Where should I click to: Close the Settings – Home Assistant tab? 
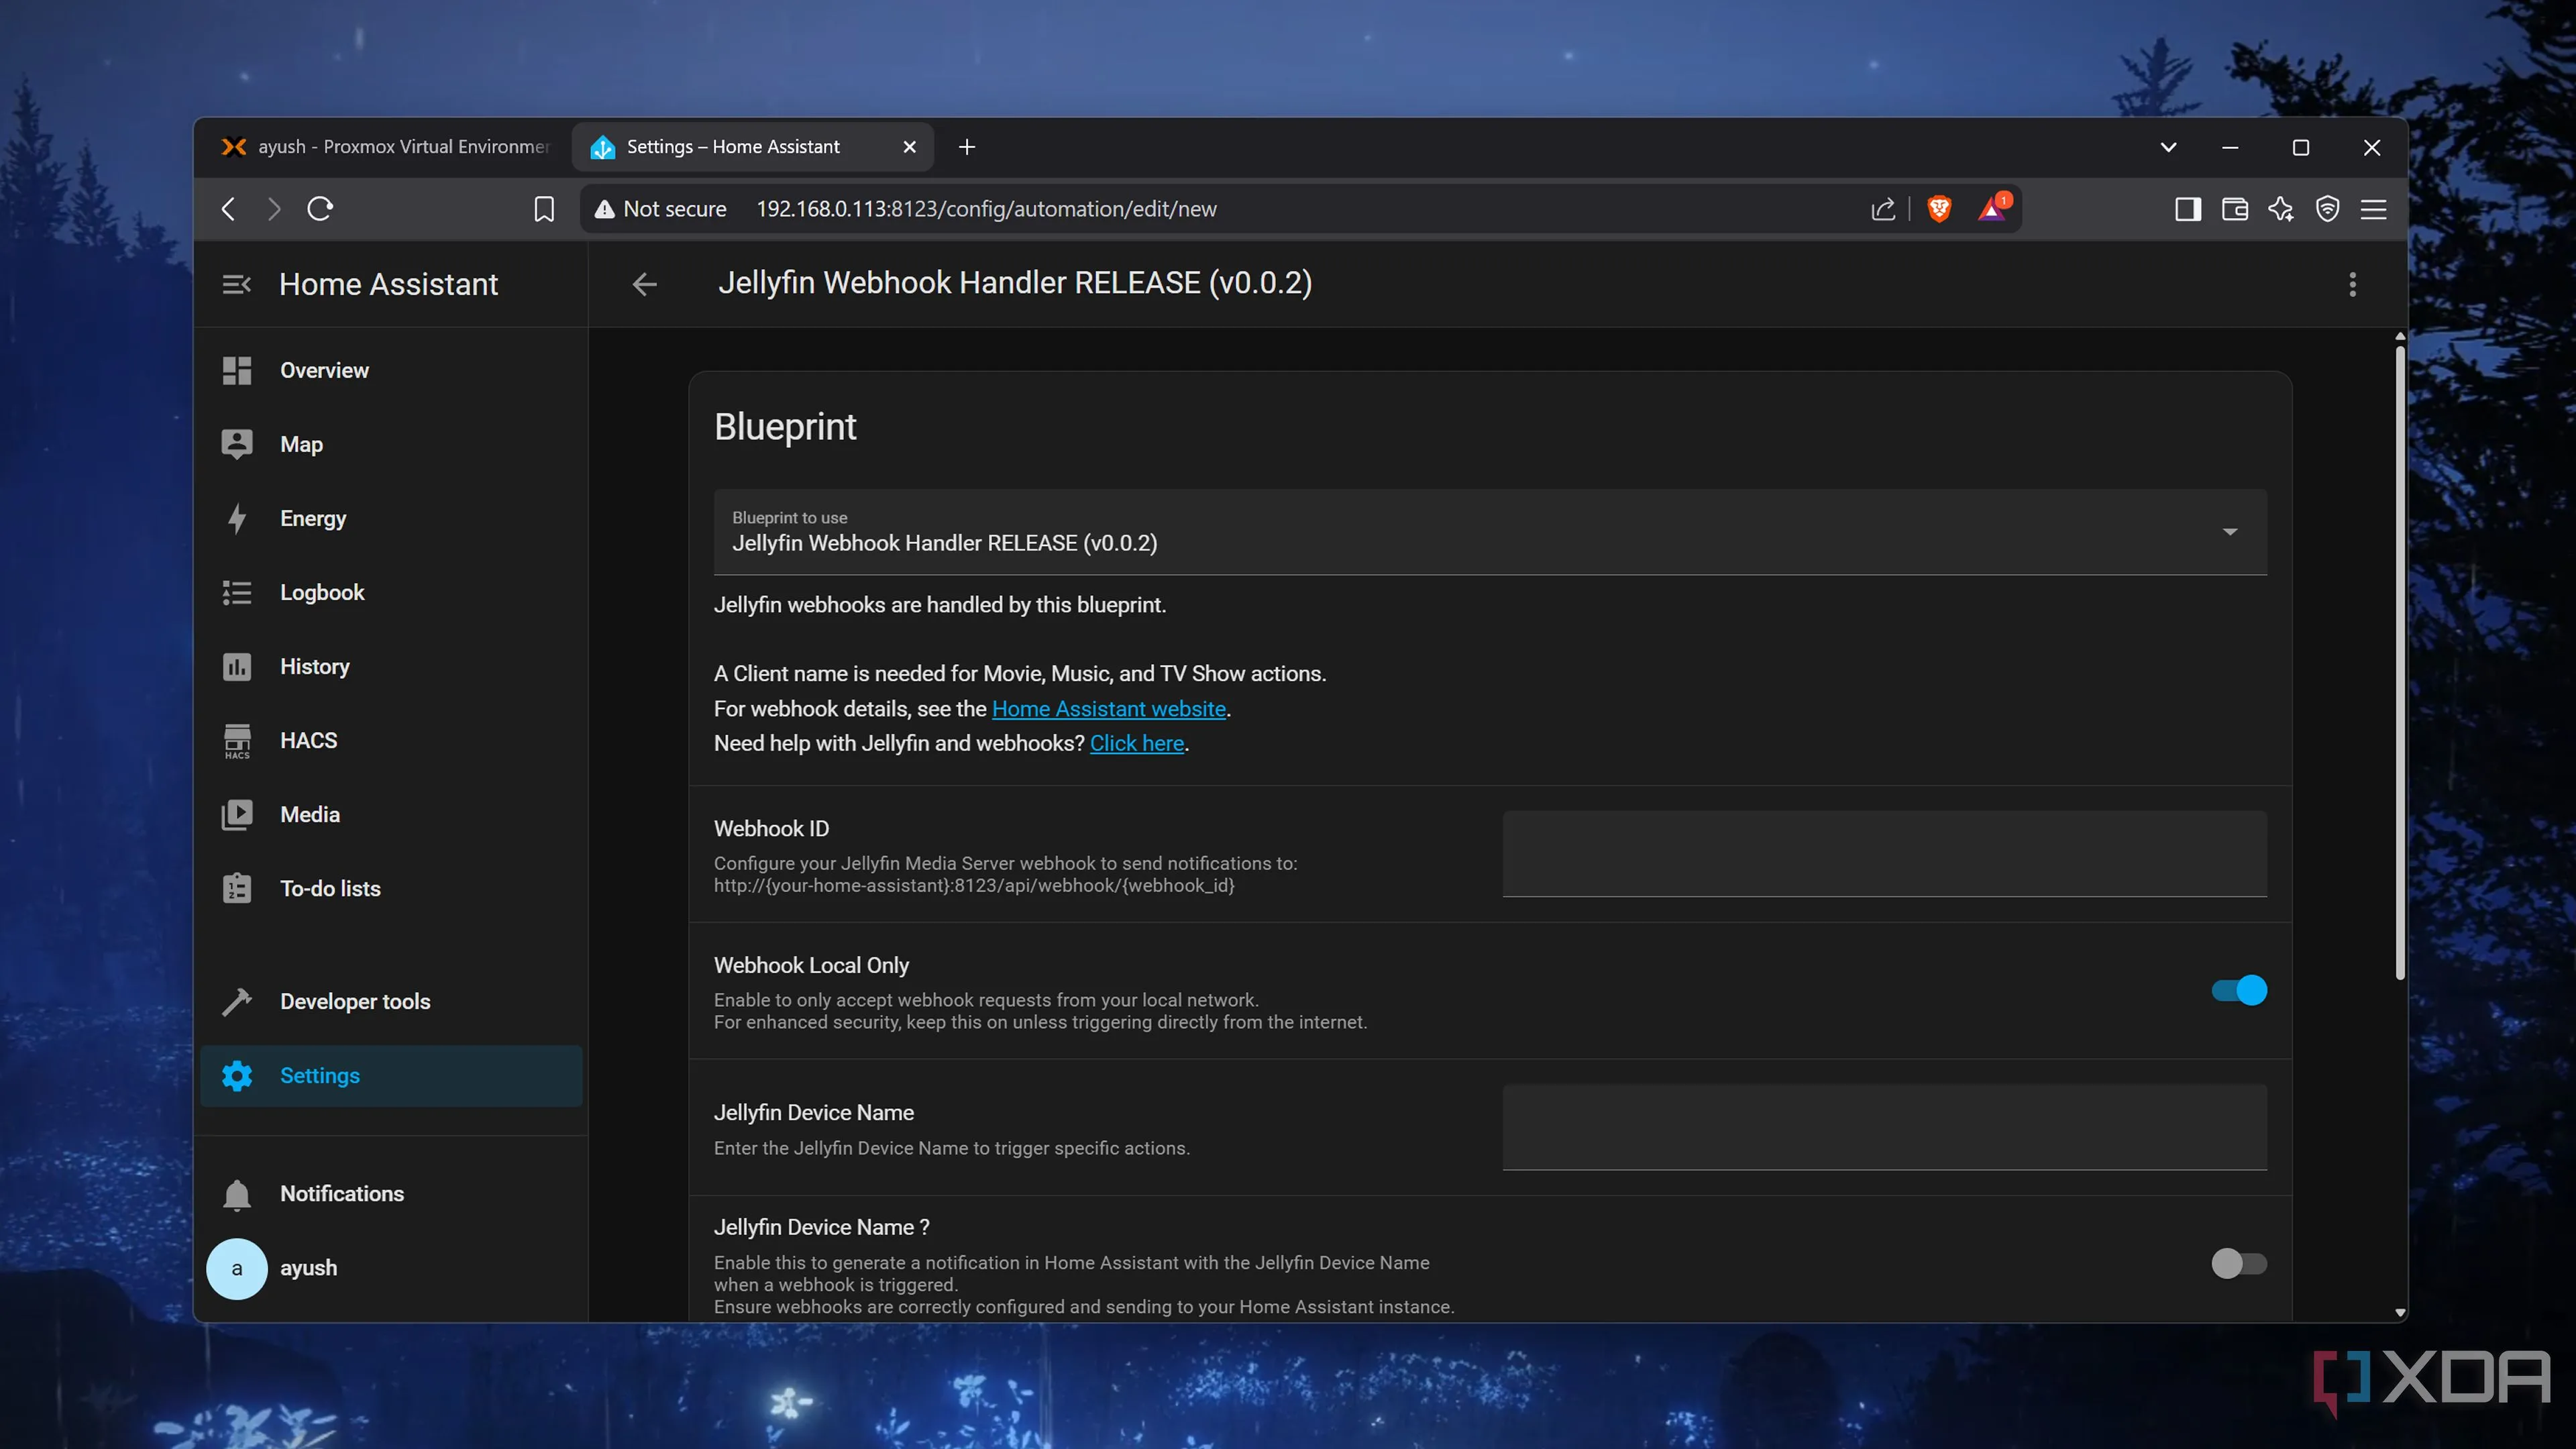click(909, 147)
